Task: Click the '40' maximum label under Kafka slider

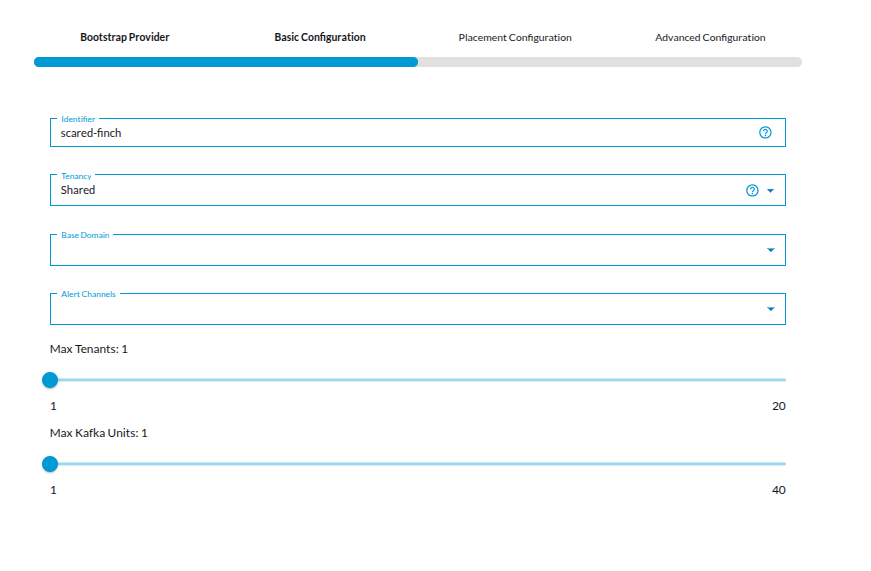Action: 778,490
